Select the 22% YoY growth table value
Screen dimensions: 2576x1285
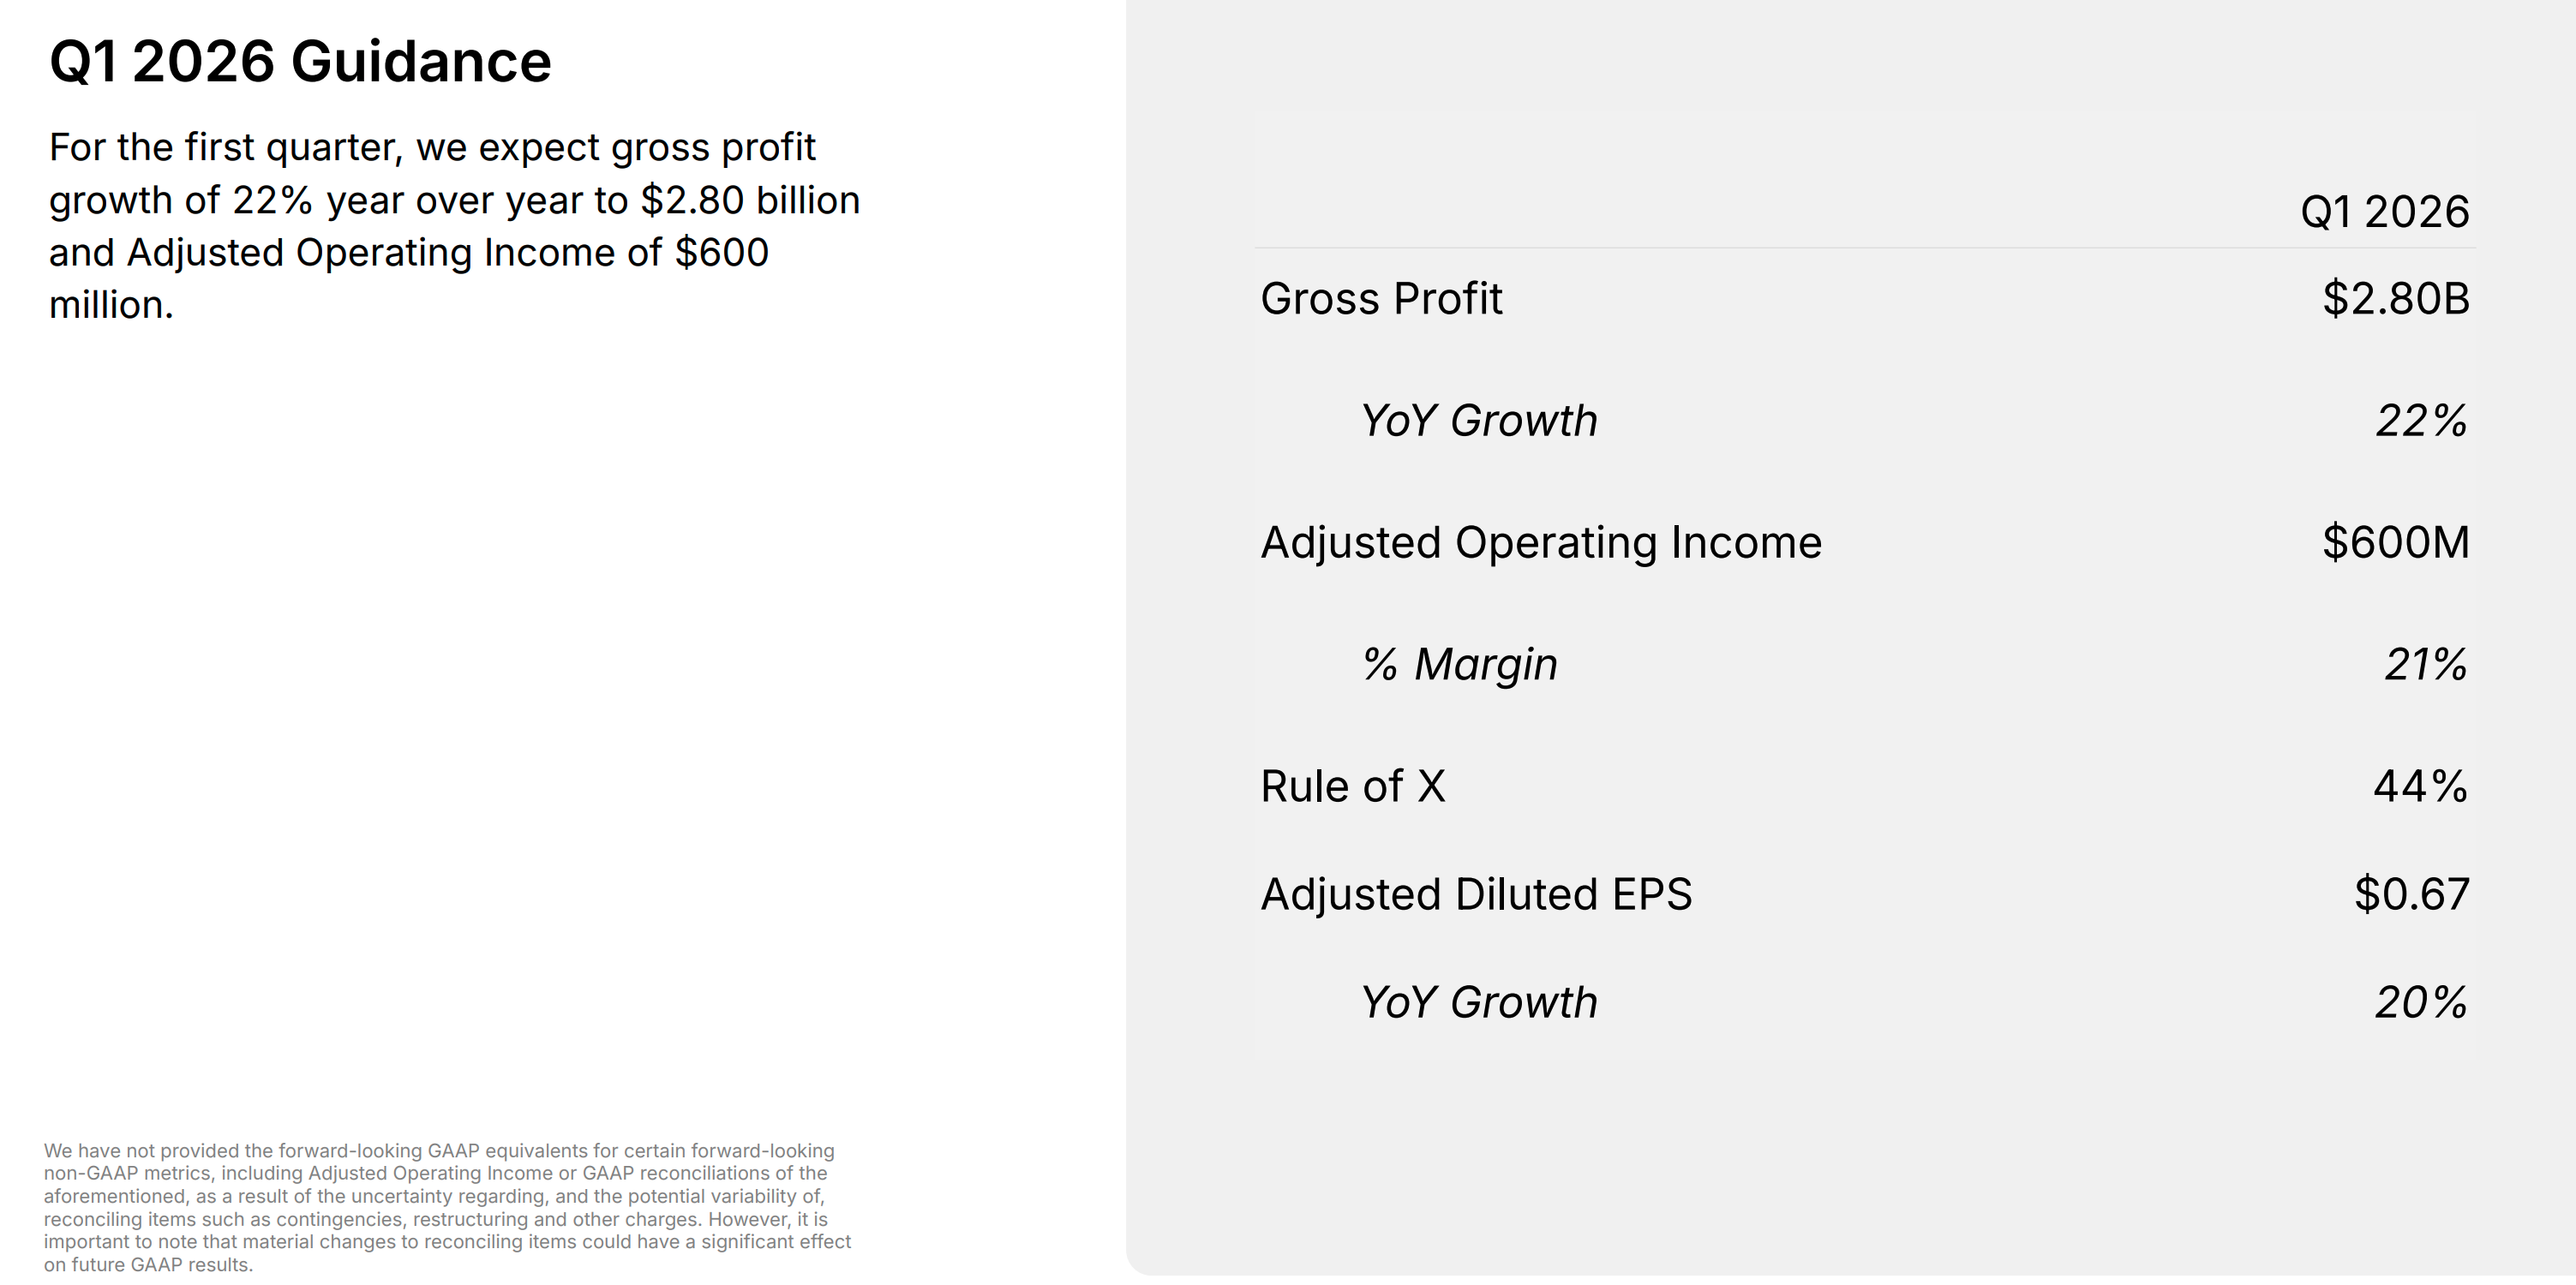click(2421, 421)
